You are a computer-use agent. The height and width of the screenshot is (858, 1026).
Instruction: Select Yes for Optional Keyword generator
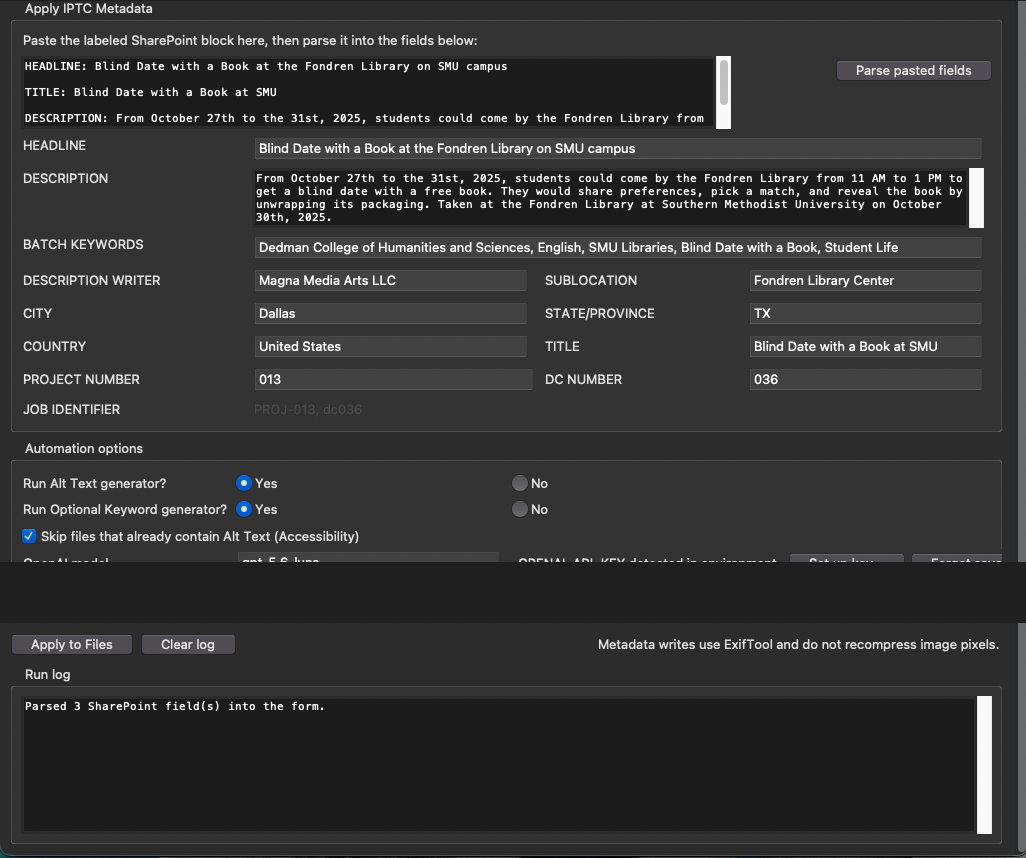tap(244, 509)
